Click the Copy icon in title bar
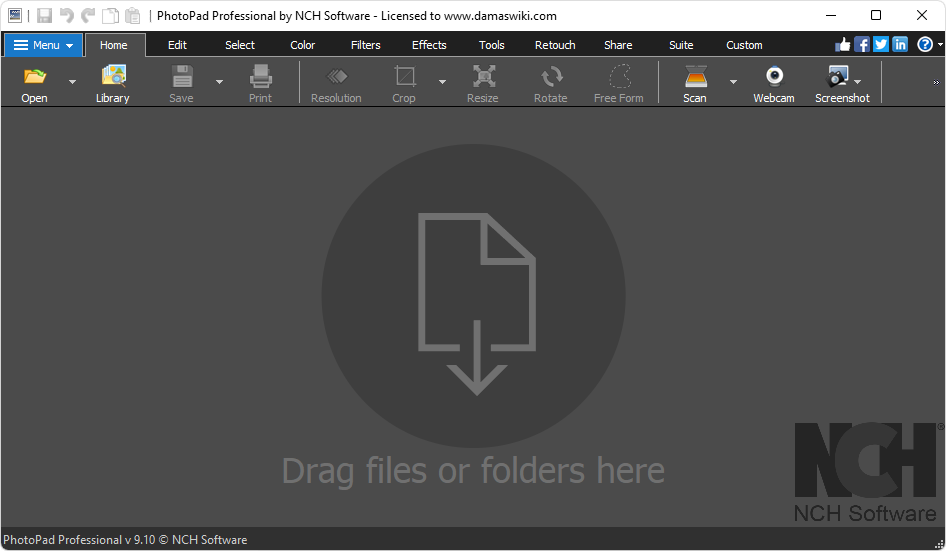Viewport: 946px width, 551px height. pyautogui.click(x=110, y=16)
